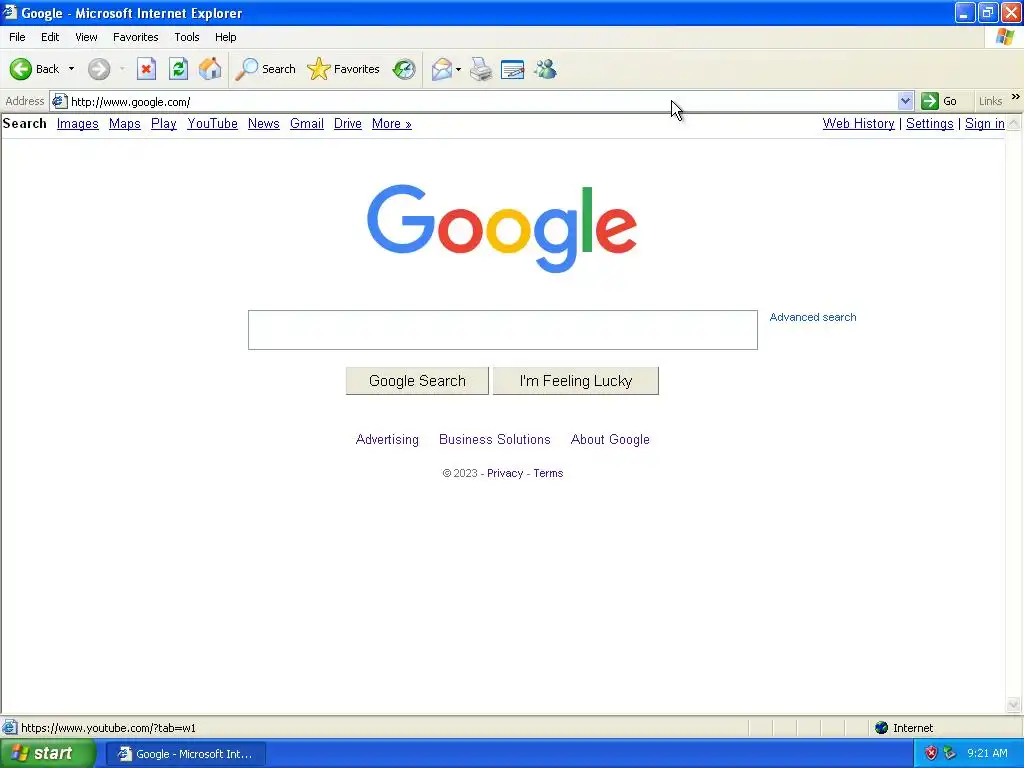1024x768 pixels.
Task: Select the Google - Microsoft Internet Explorer taskbar button
Action: pyautogui.click(x=186, y=754)
